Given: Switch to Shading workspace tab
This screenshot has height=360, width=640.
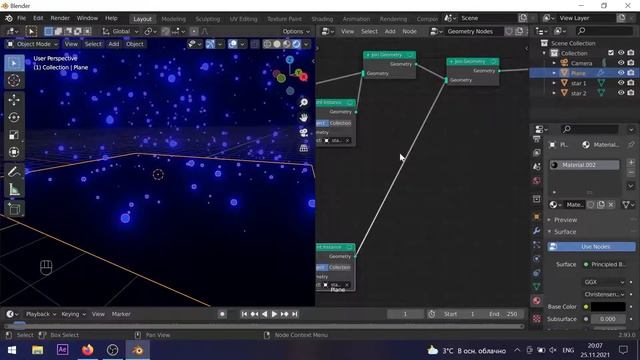Looking at the screenshot, I should [x=322, y=19].
